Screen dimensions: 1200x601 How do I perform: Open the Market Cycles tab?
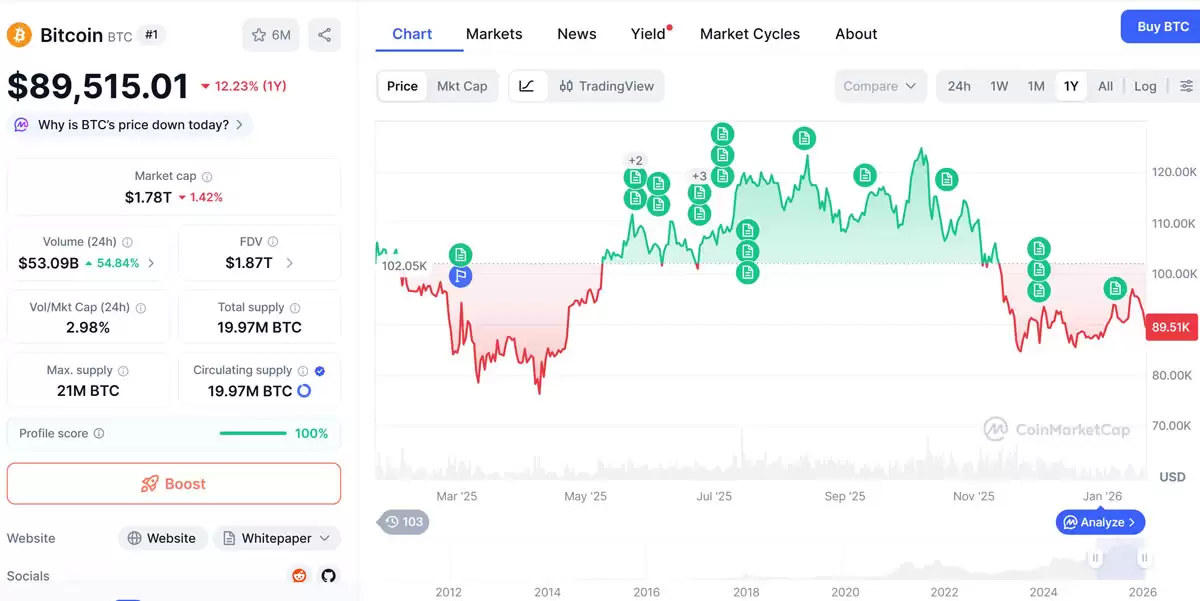750,34
